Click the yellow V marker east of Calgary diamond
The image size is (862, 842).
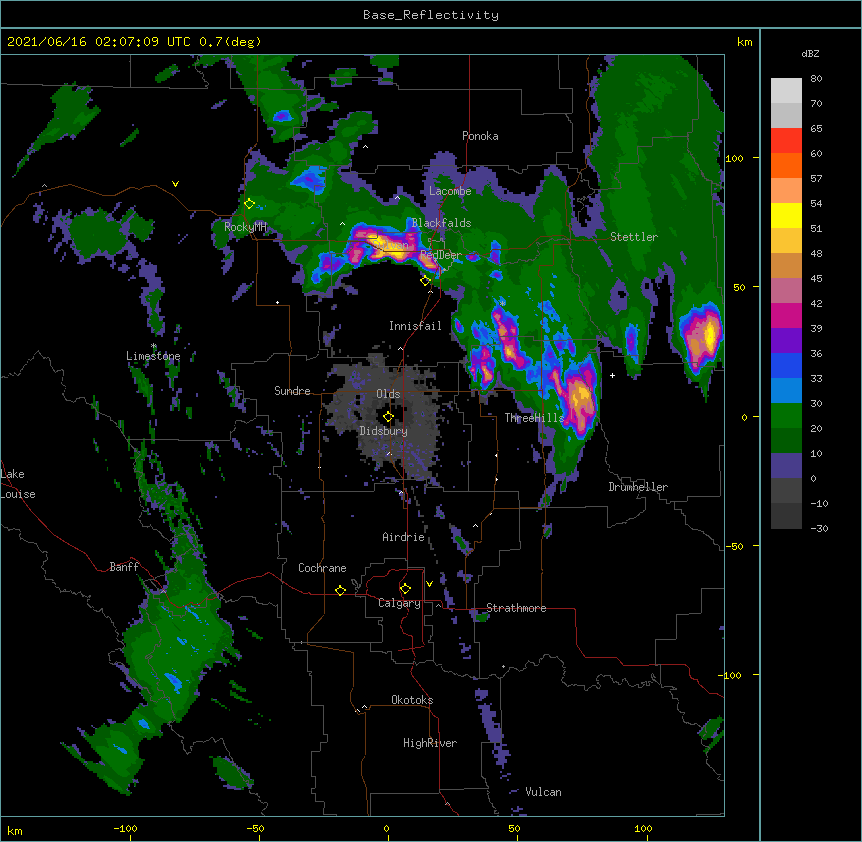pyautogui.click(x=429, y=584)
